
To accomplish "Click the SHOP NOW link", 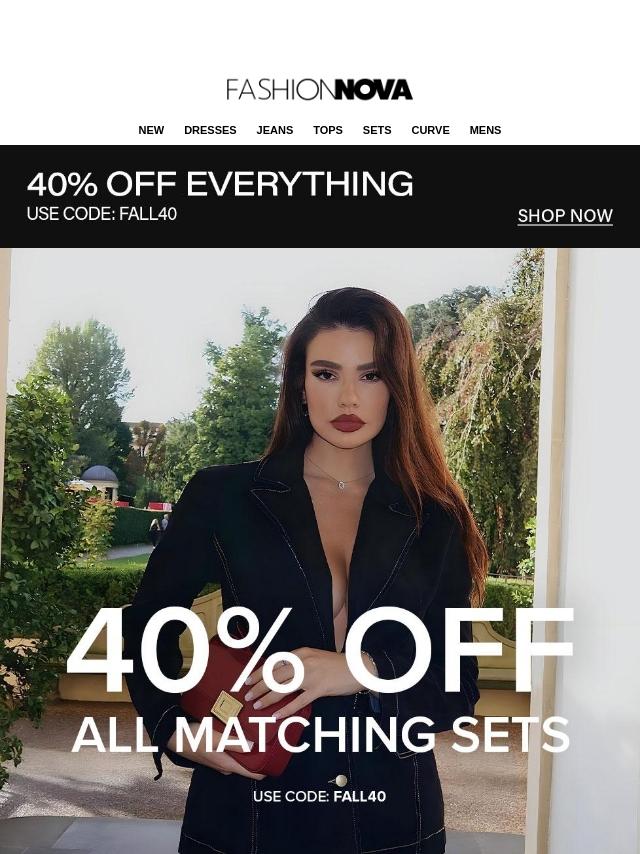I will (565, 216).
